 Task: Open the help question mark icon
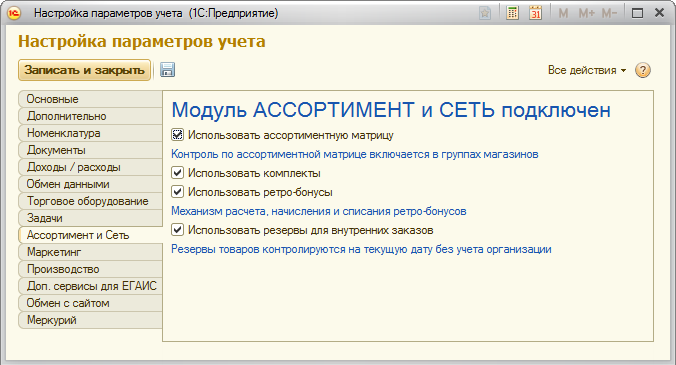[x=642, y=70]
